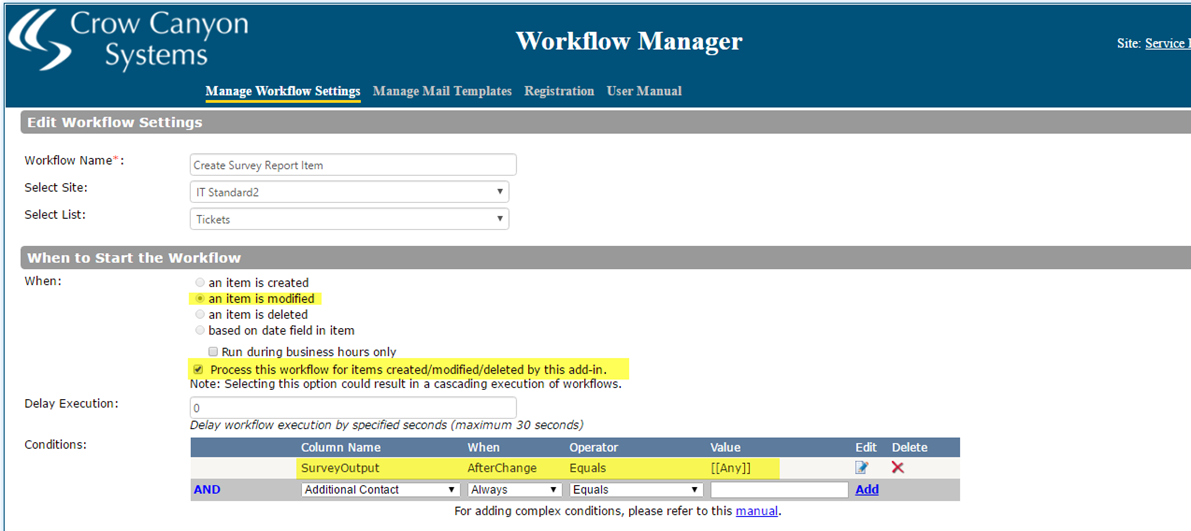This screenshot has height=531, width=1191.
Task: Click the condition Value input field
Action: pos(779,490)
